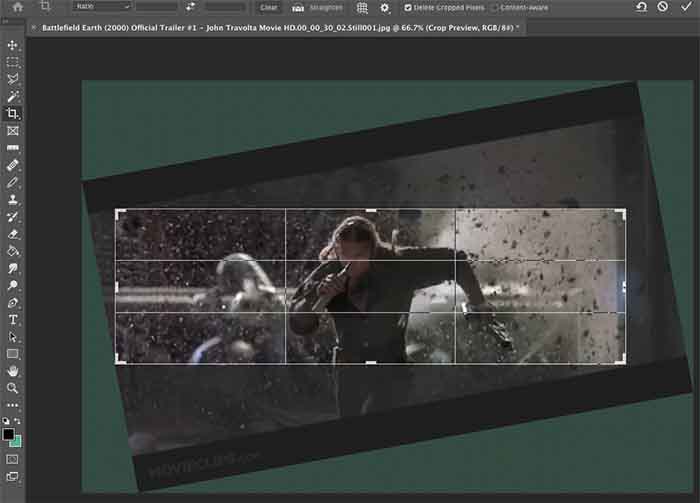700x503 pixels.
Task: Open the crop overlay options grid
Action: (362, 7)
